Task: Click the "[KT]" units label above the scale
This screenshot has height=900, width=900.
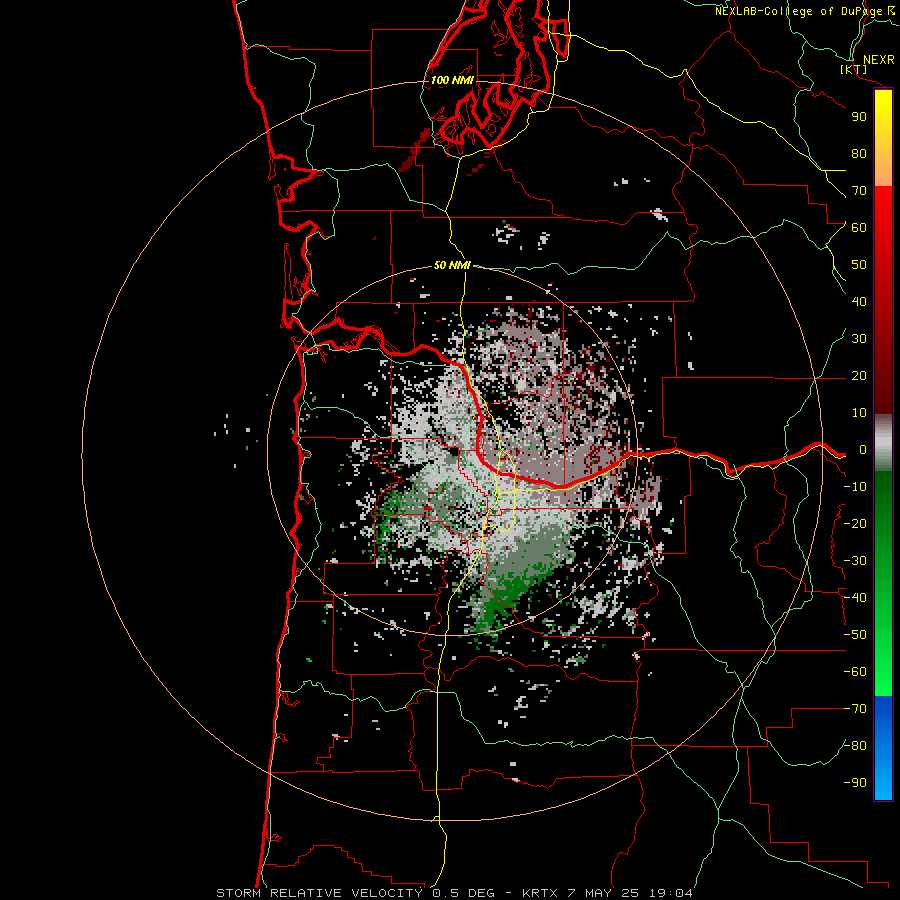Action: coord(853,69)
